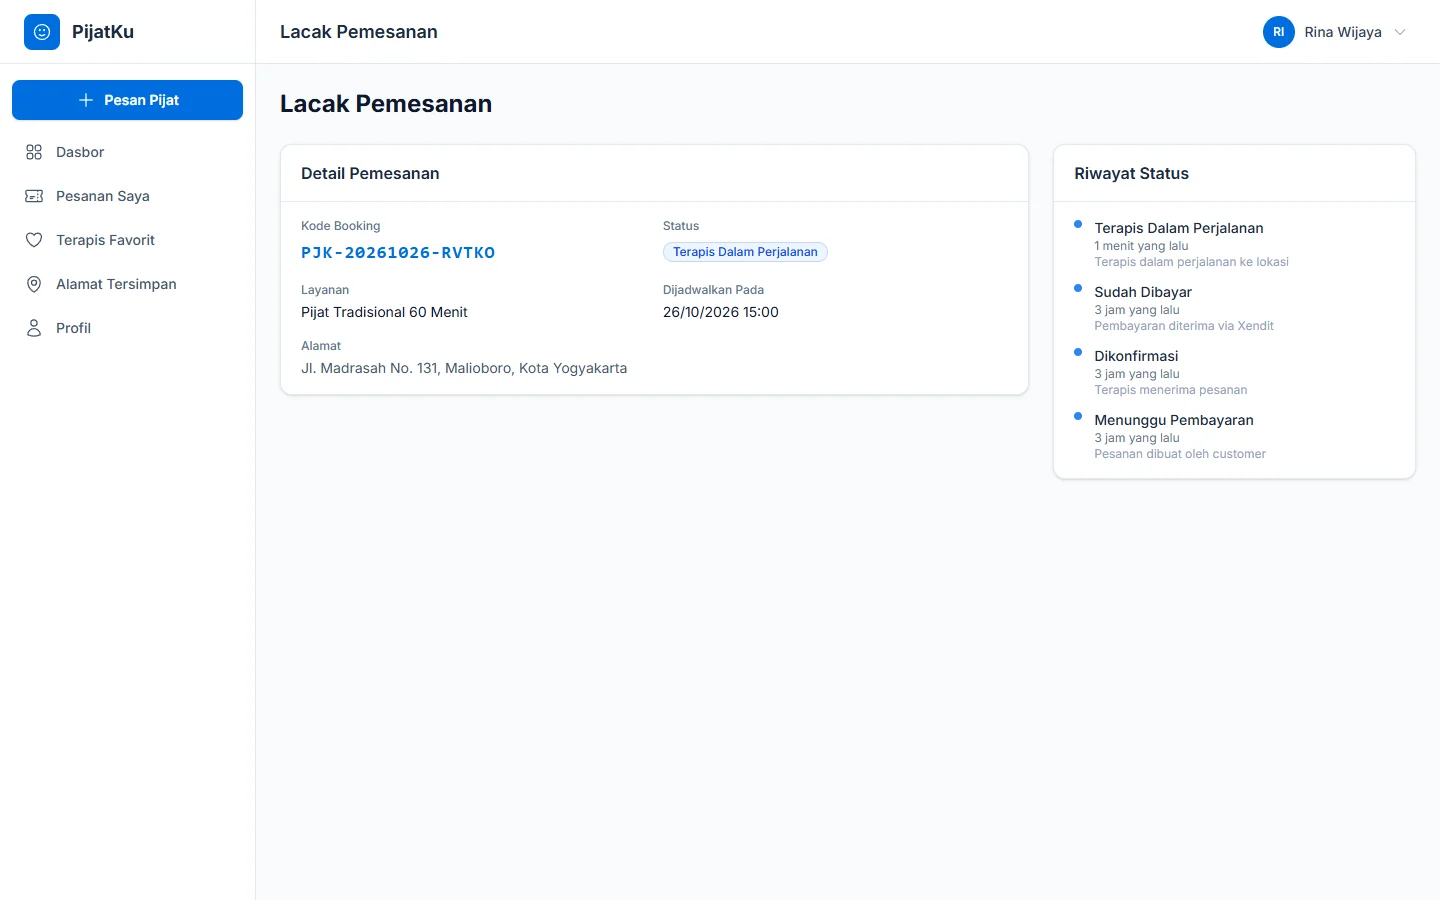Click the blue dot beside Sudah Dibayar

tap(1078, 288)
